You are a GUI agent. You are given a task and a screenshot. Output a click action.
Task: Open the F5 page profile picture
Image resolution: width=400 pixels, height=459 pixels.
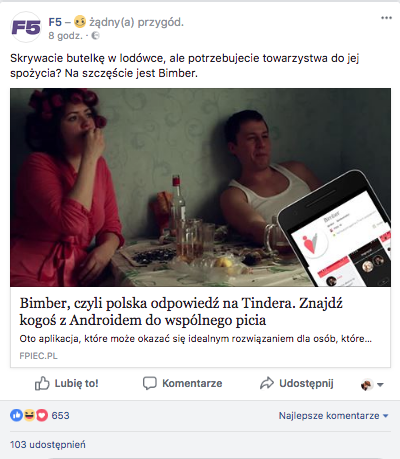coord(26,27)
